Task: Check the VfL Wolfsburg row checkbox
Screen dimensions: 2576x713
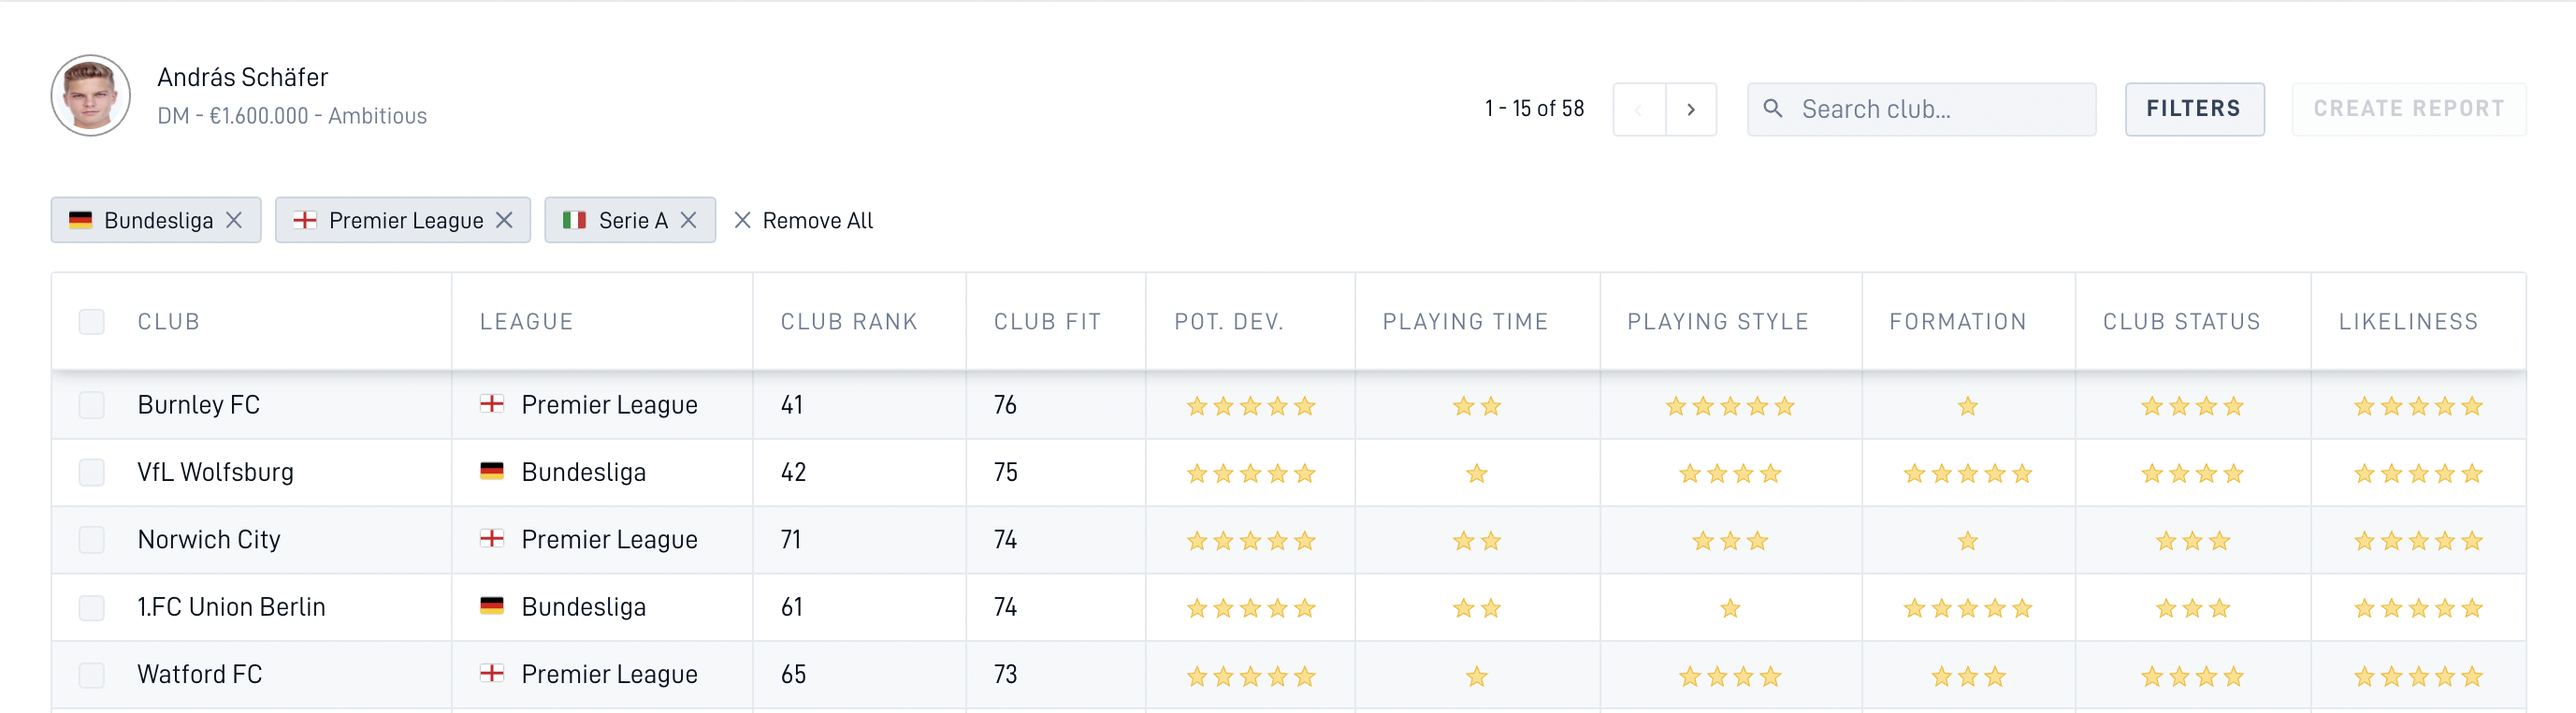Action: (x=92, y=472)
